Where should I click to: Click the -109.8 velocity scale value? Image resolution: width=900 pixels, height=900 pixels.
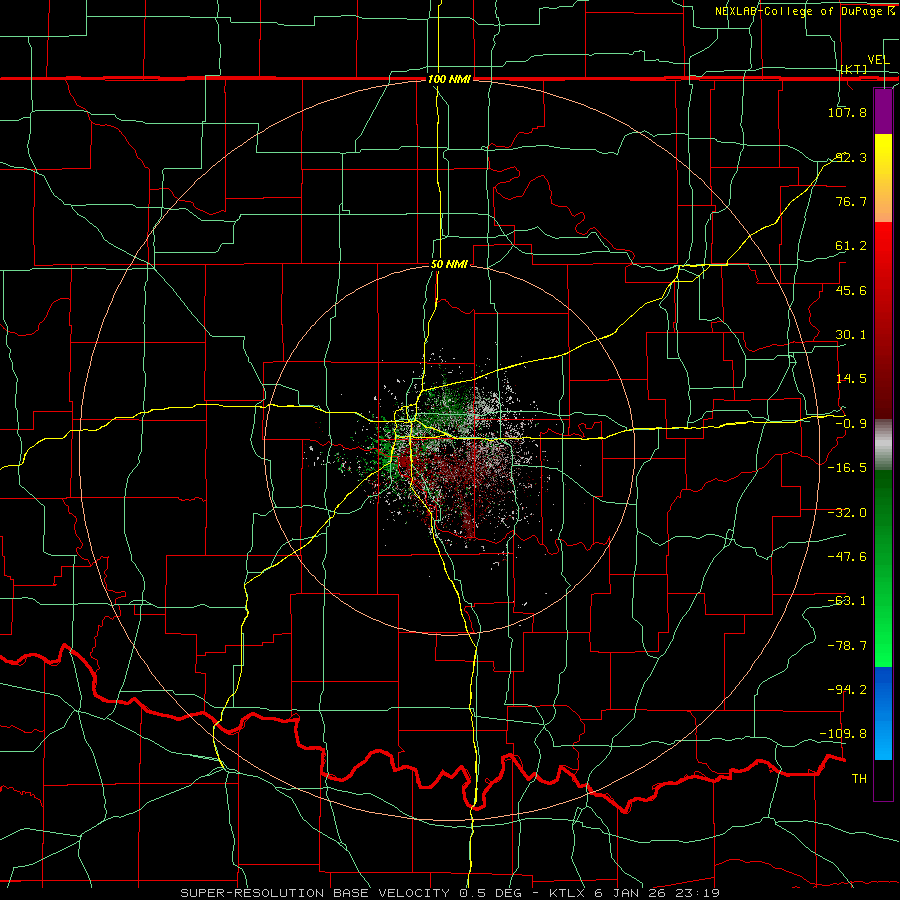(x=844, y=734)
